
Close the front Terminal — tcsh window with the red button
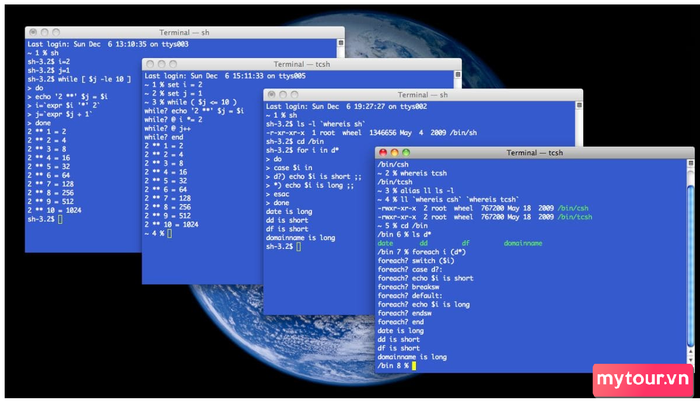[x=383, y=152]
